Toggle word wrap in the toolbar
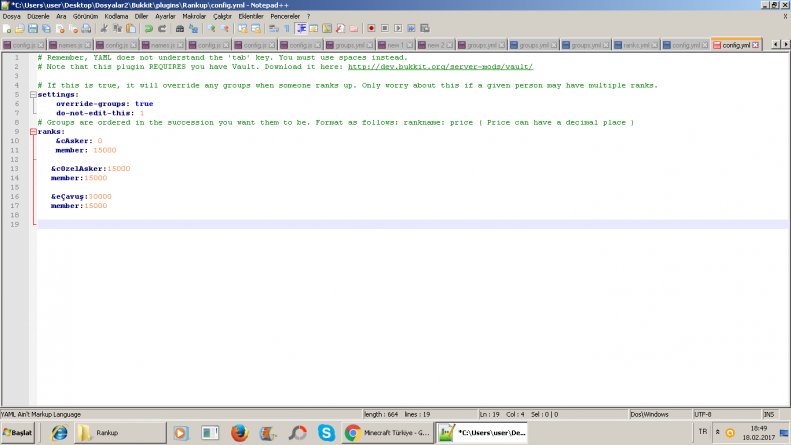This screenshot has width=791, height=445. 274,29
